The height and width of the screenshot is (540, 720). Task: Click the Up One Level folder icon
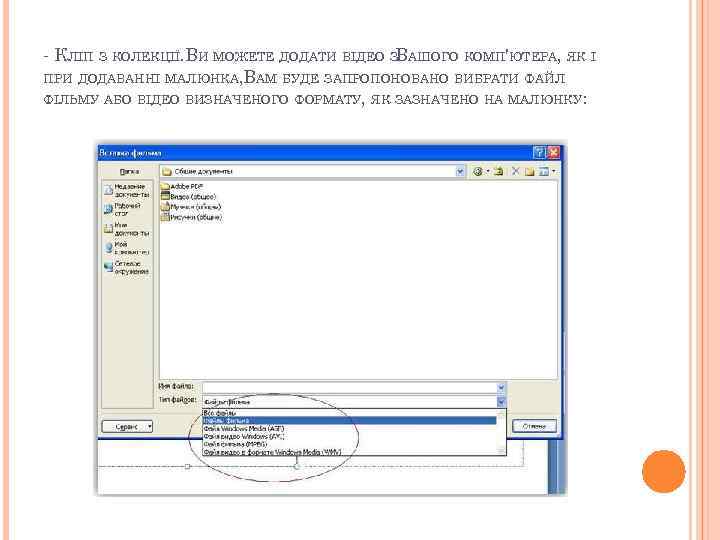click(x=499, y=172)
